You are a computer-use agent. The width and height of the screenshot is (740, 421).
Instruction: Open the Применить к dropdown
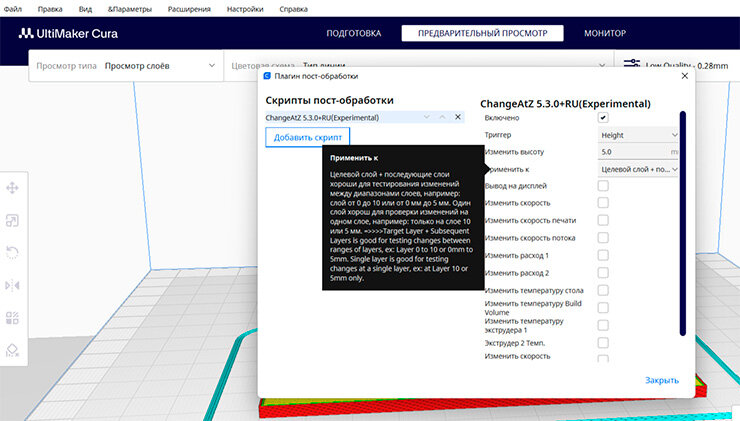(639, 169)
